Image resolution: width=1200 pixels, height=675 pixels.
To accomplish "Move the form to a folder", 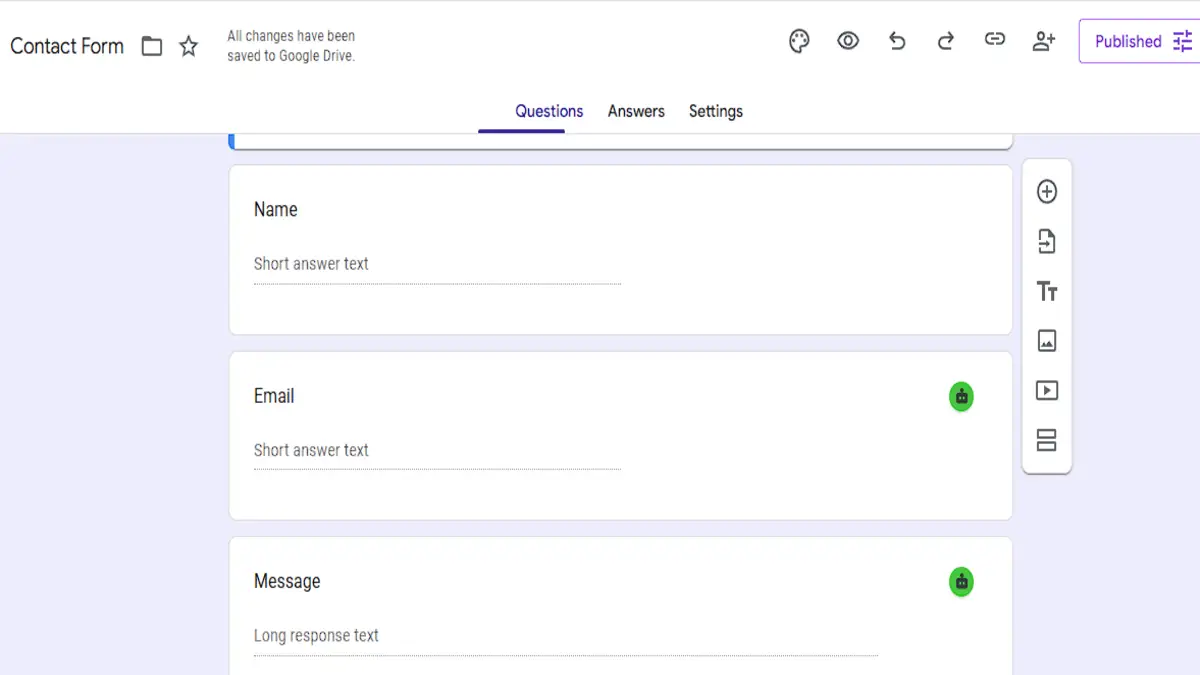I will 152,46.
